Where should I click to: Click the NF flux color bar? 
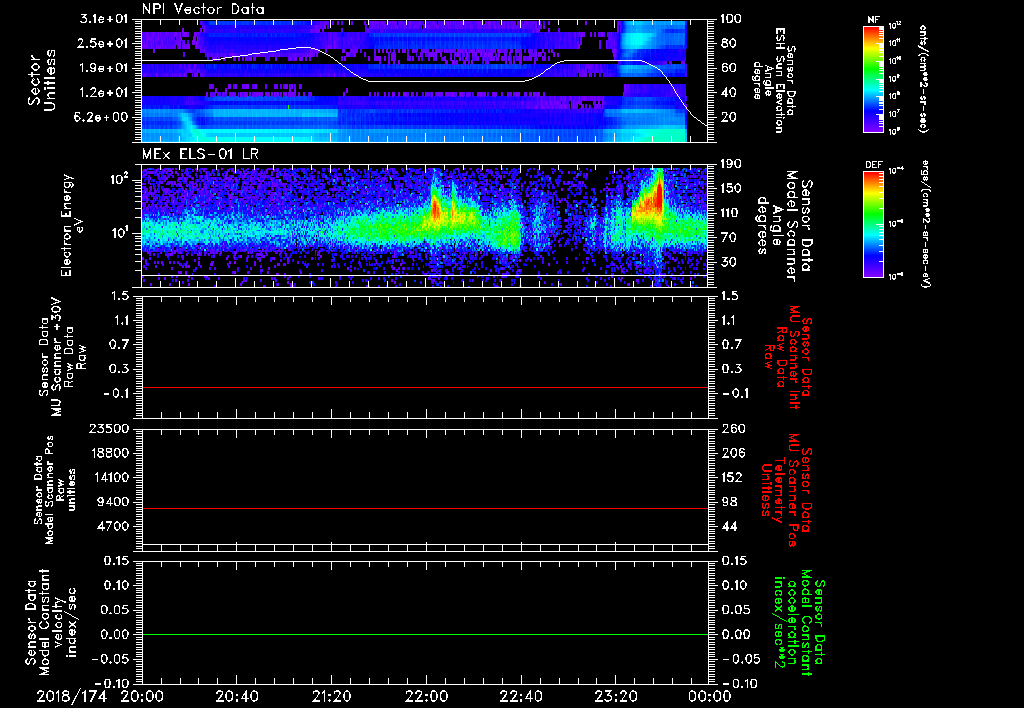click(873, 79)
